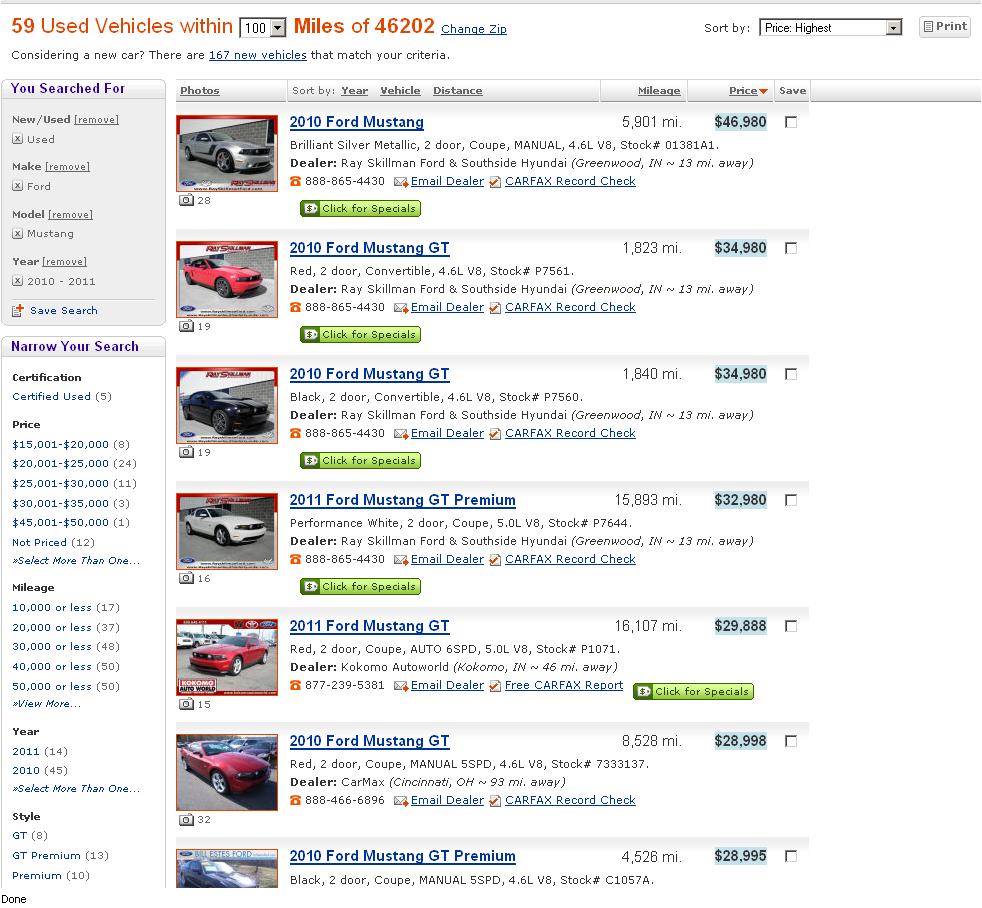The width and height of the screenshot is (982, 908).
Task: Click the Vehicle sort header
Action: [x=400, y=90]
